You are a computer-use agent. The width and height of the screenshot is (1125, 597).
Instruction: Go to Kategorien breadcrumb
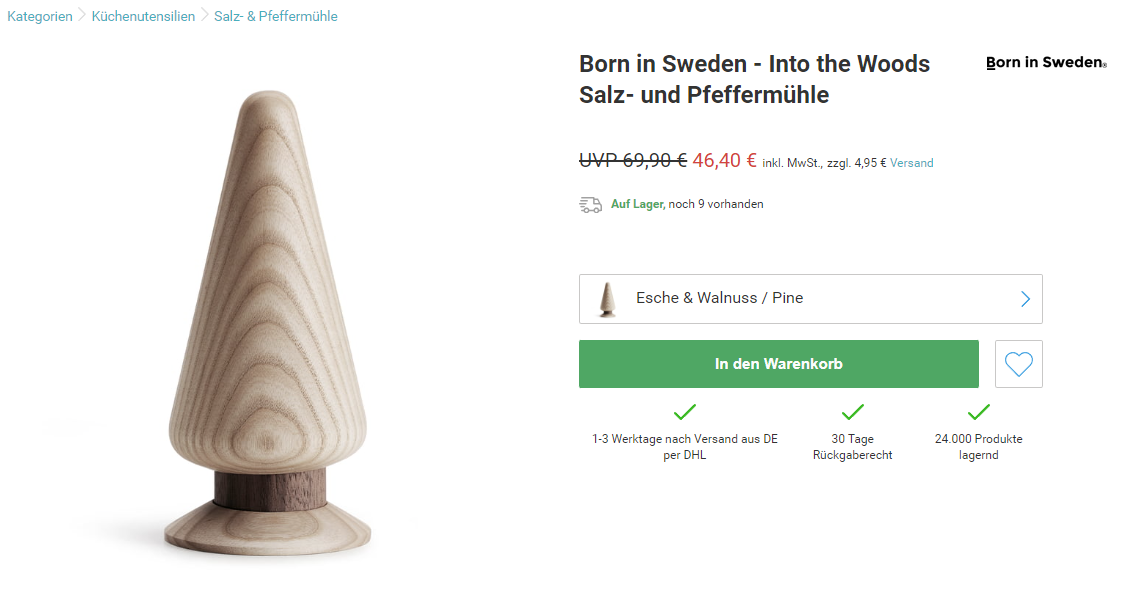tap(40, 16)
